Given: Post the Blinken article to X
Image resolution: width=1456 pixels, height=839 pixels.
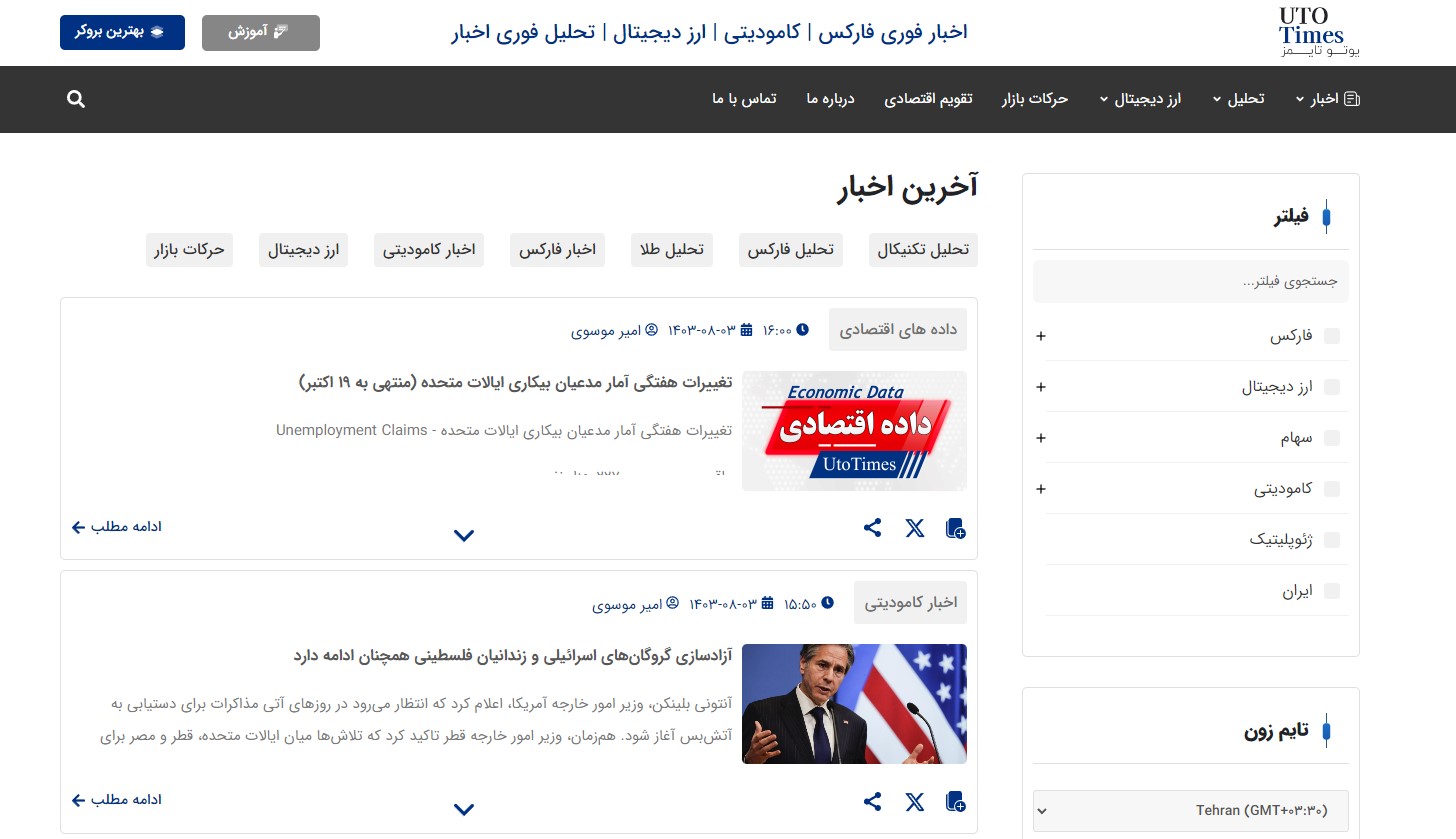Looking at the screenshot, I should [x=915, y=801].
